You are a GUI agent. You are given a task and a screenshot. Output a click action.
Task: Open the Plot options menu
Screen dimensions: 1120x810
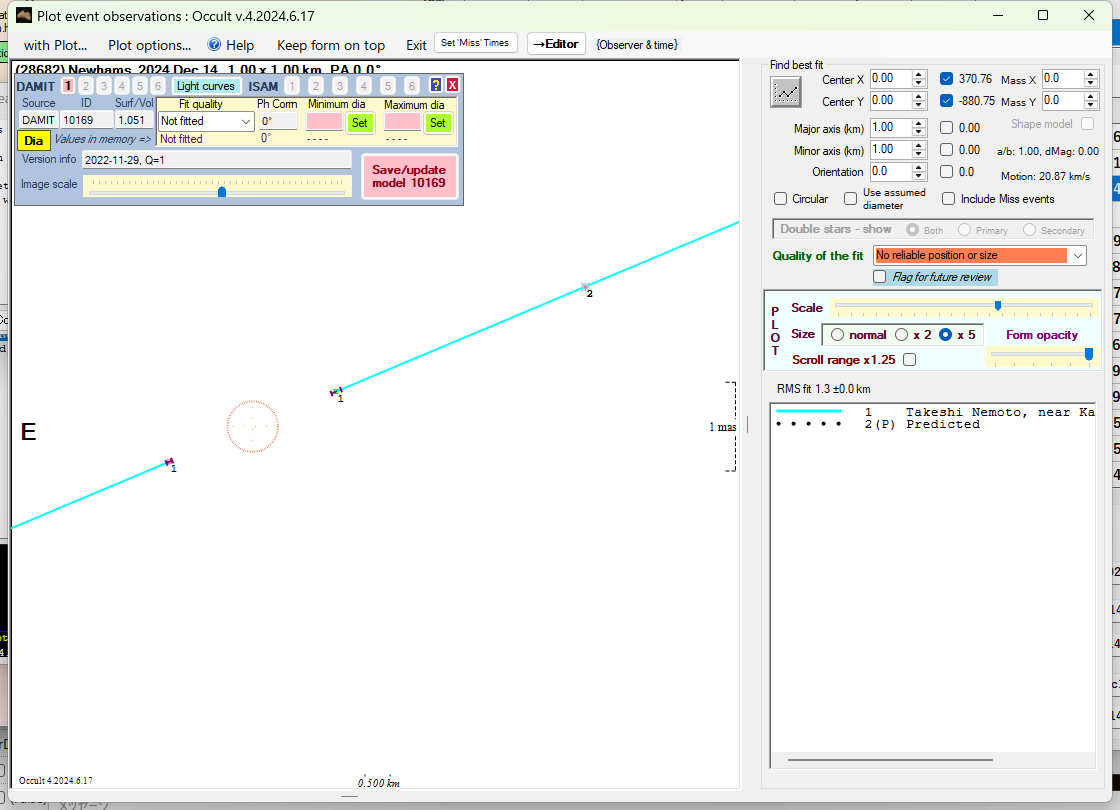[149, 45]
